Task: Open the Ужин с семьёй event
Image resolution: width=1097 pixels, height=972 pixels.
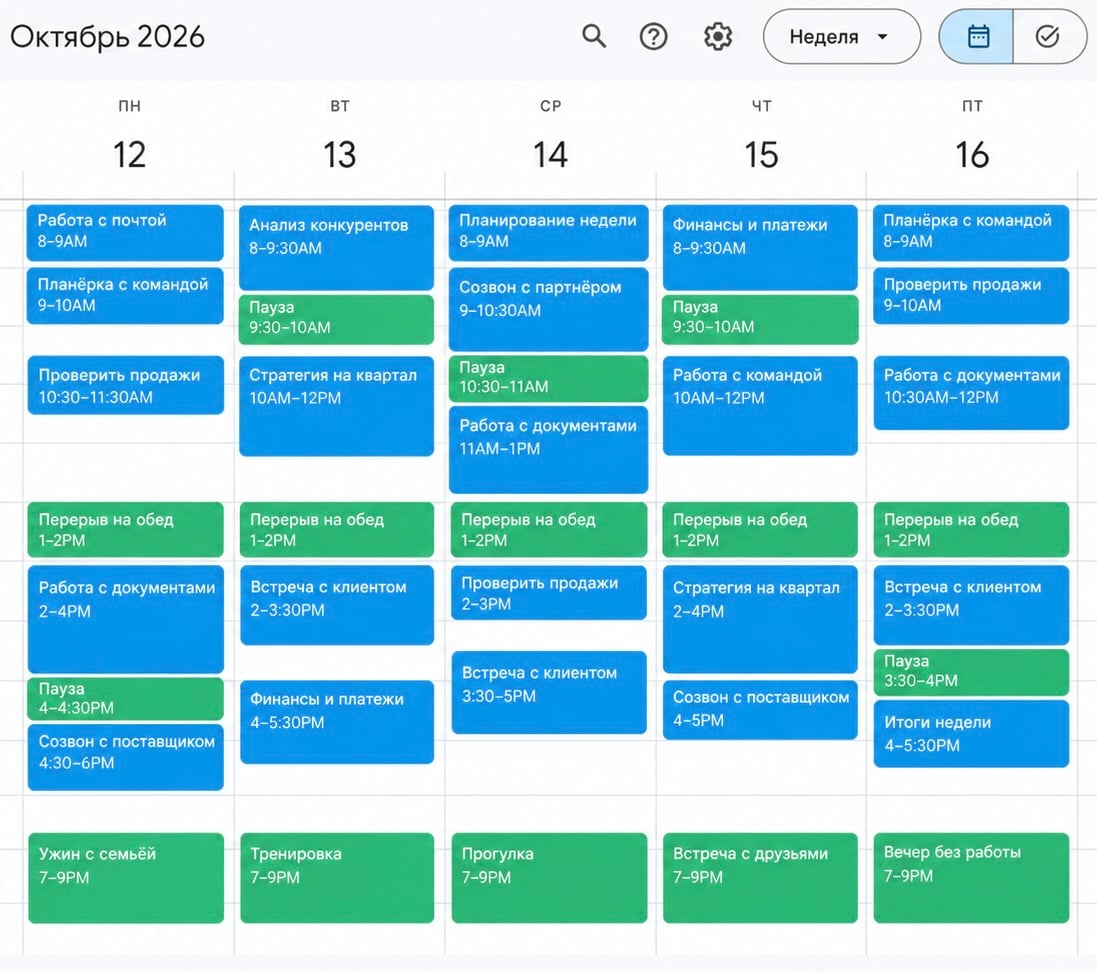Action: pos(126,878)
